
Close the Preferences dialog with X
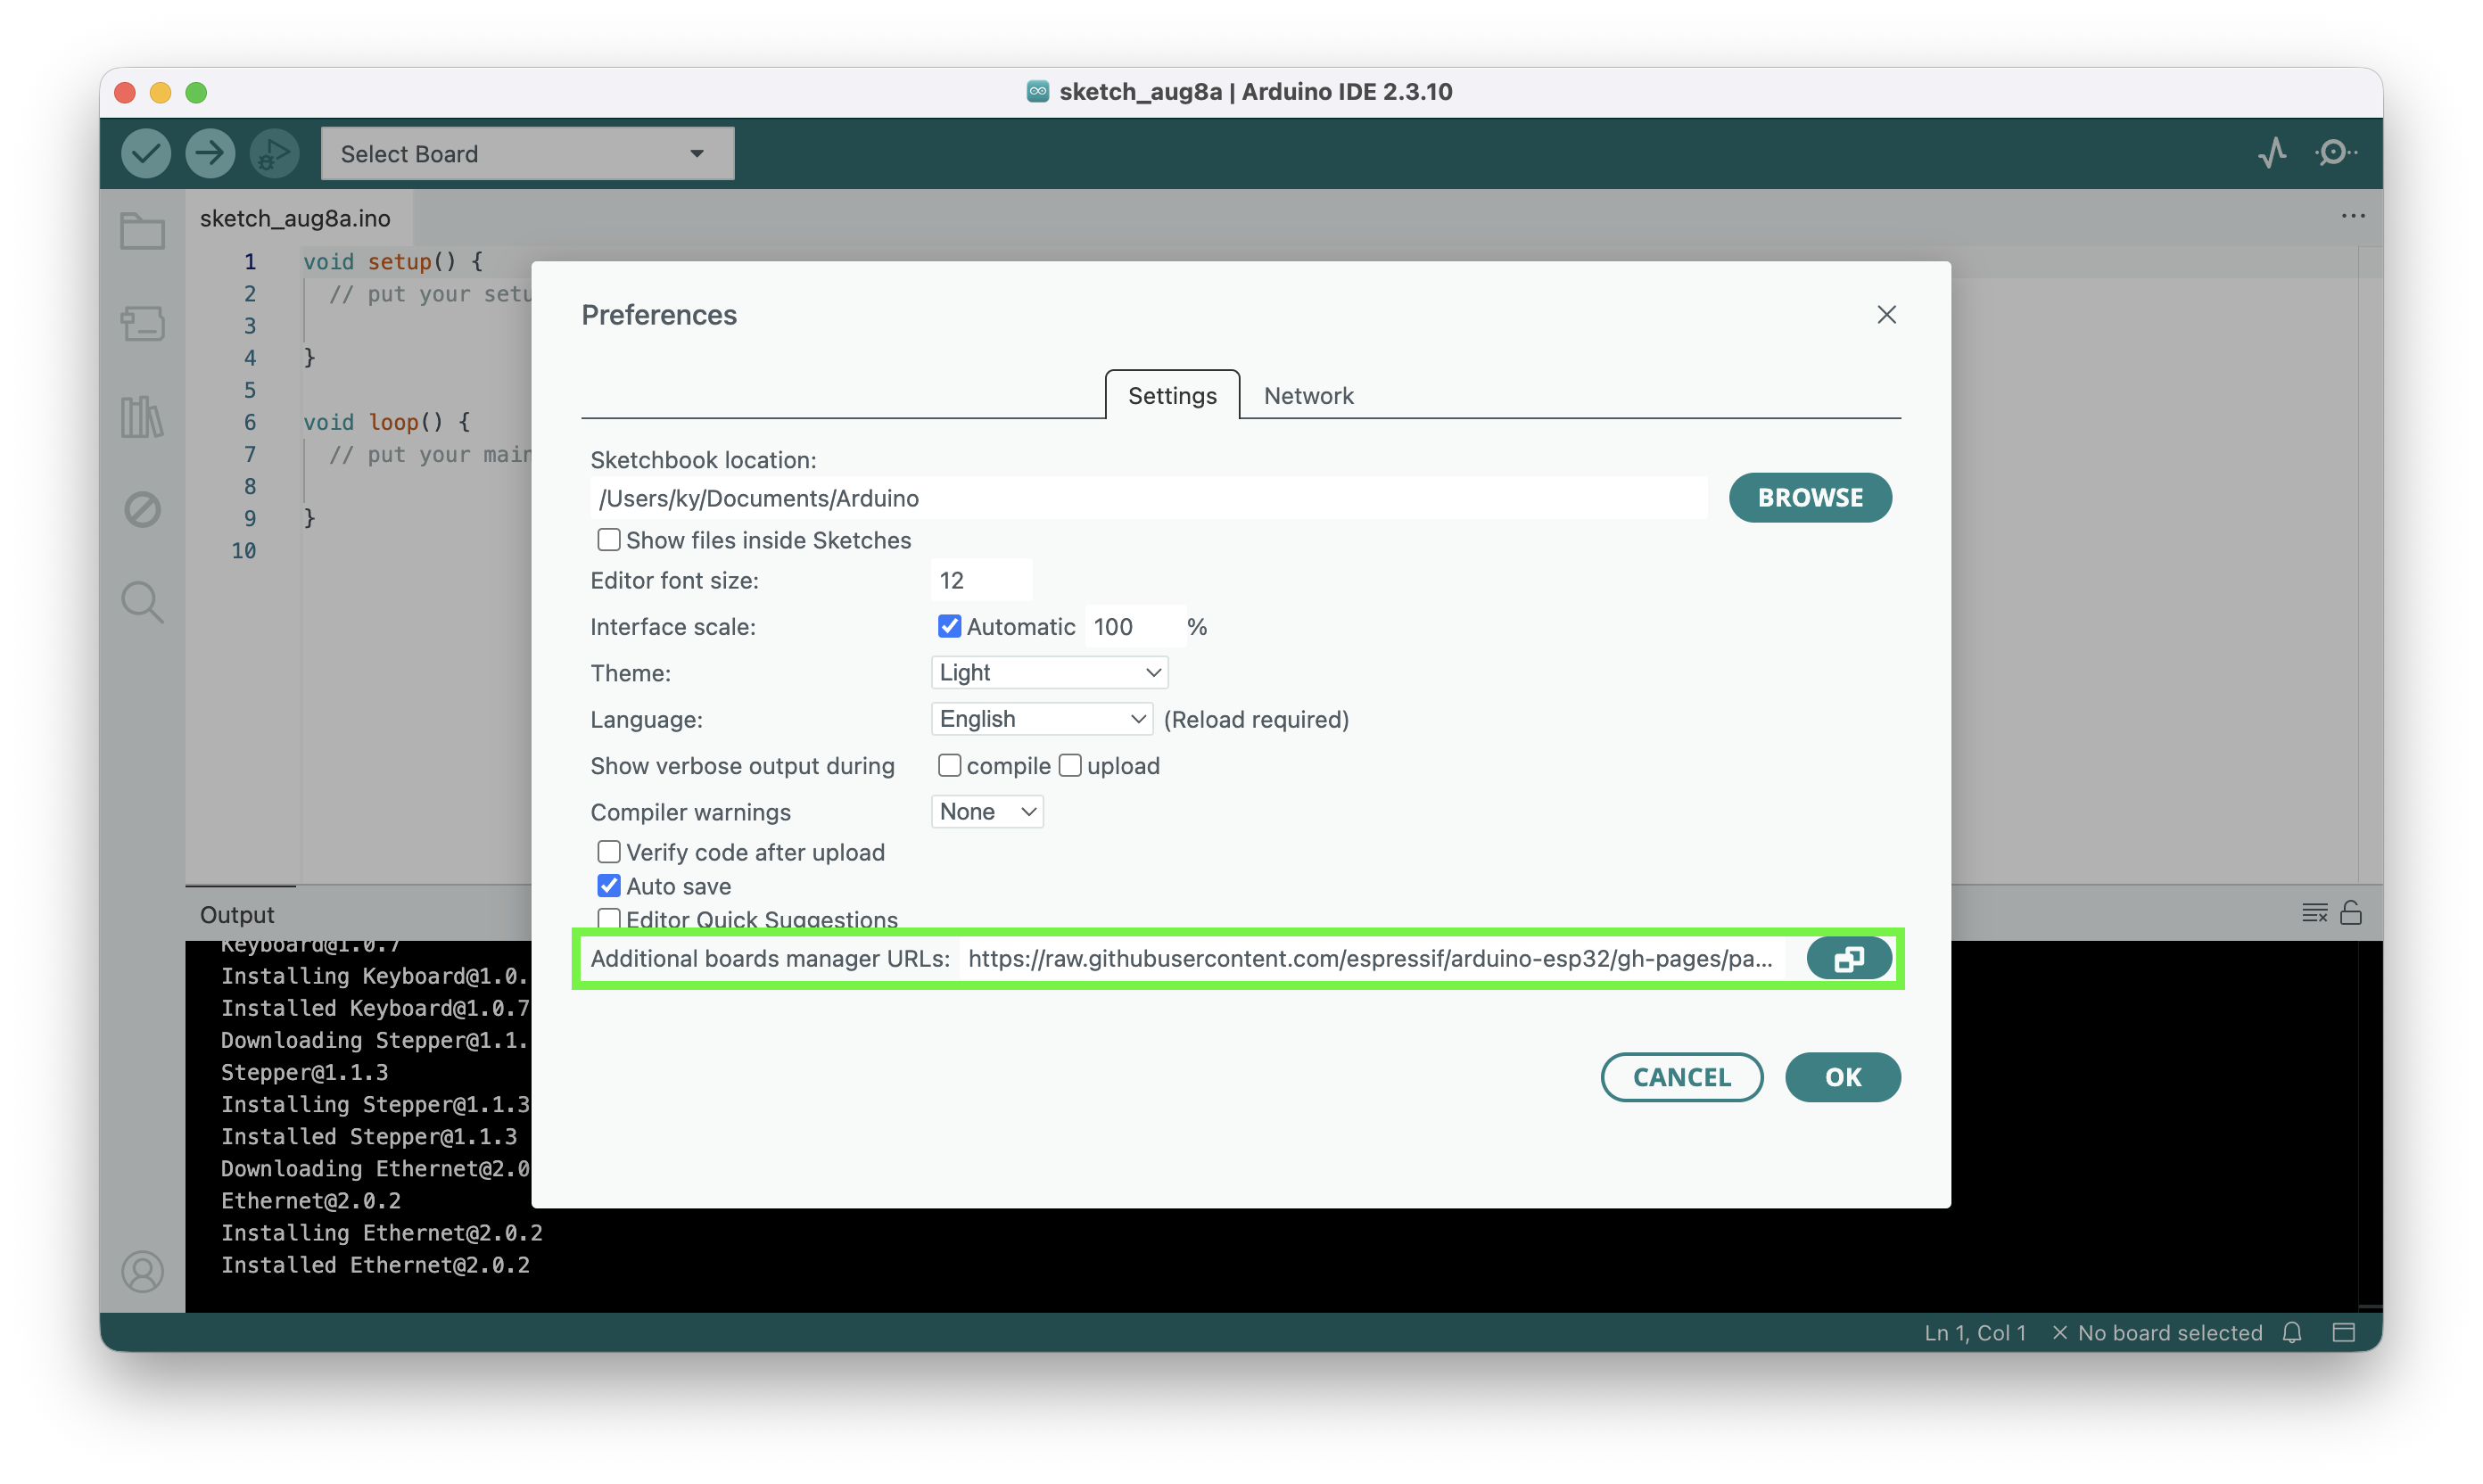click(x=1886, y=315)
